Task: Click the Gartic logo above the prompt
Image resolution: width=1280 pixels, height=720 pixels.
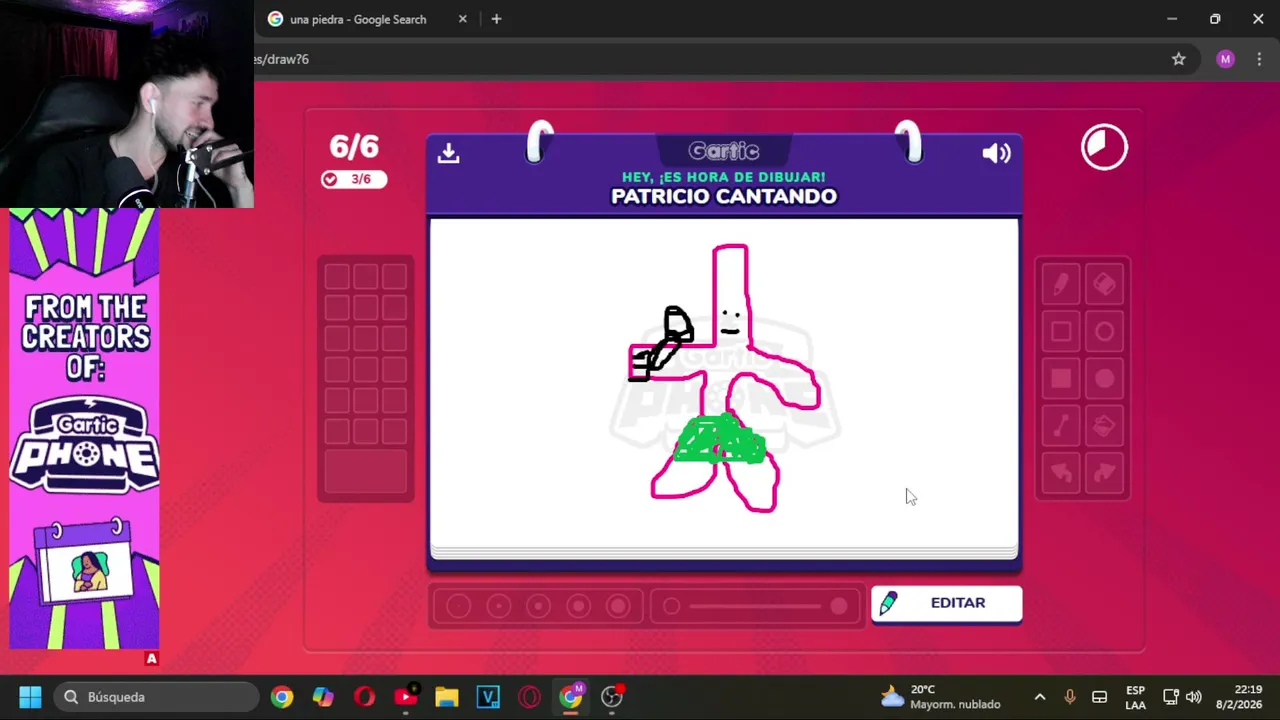Action: tap(724, 151)
